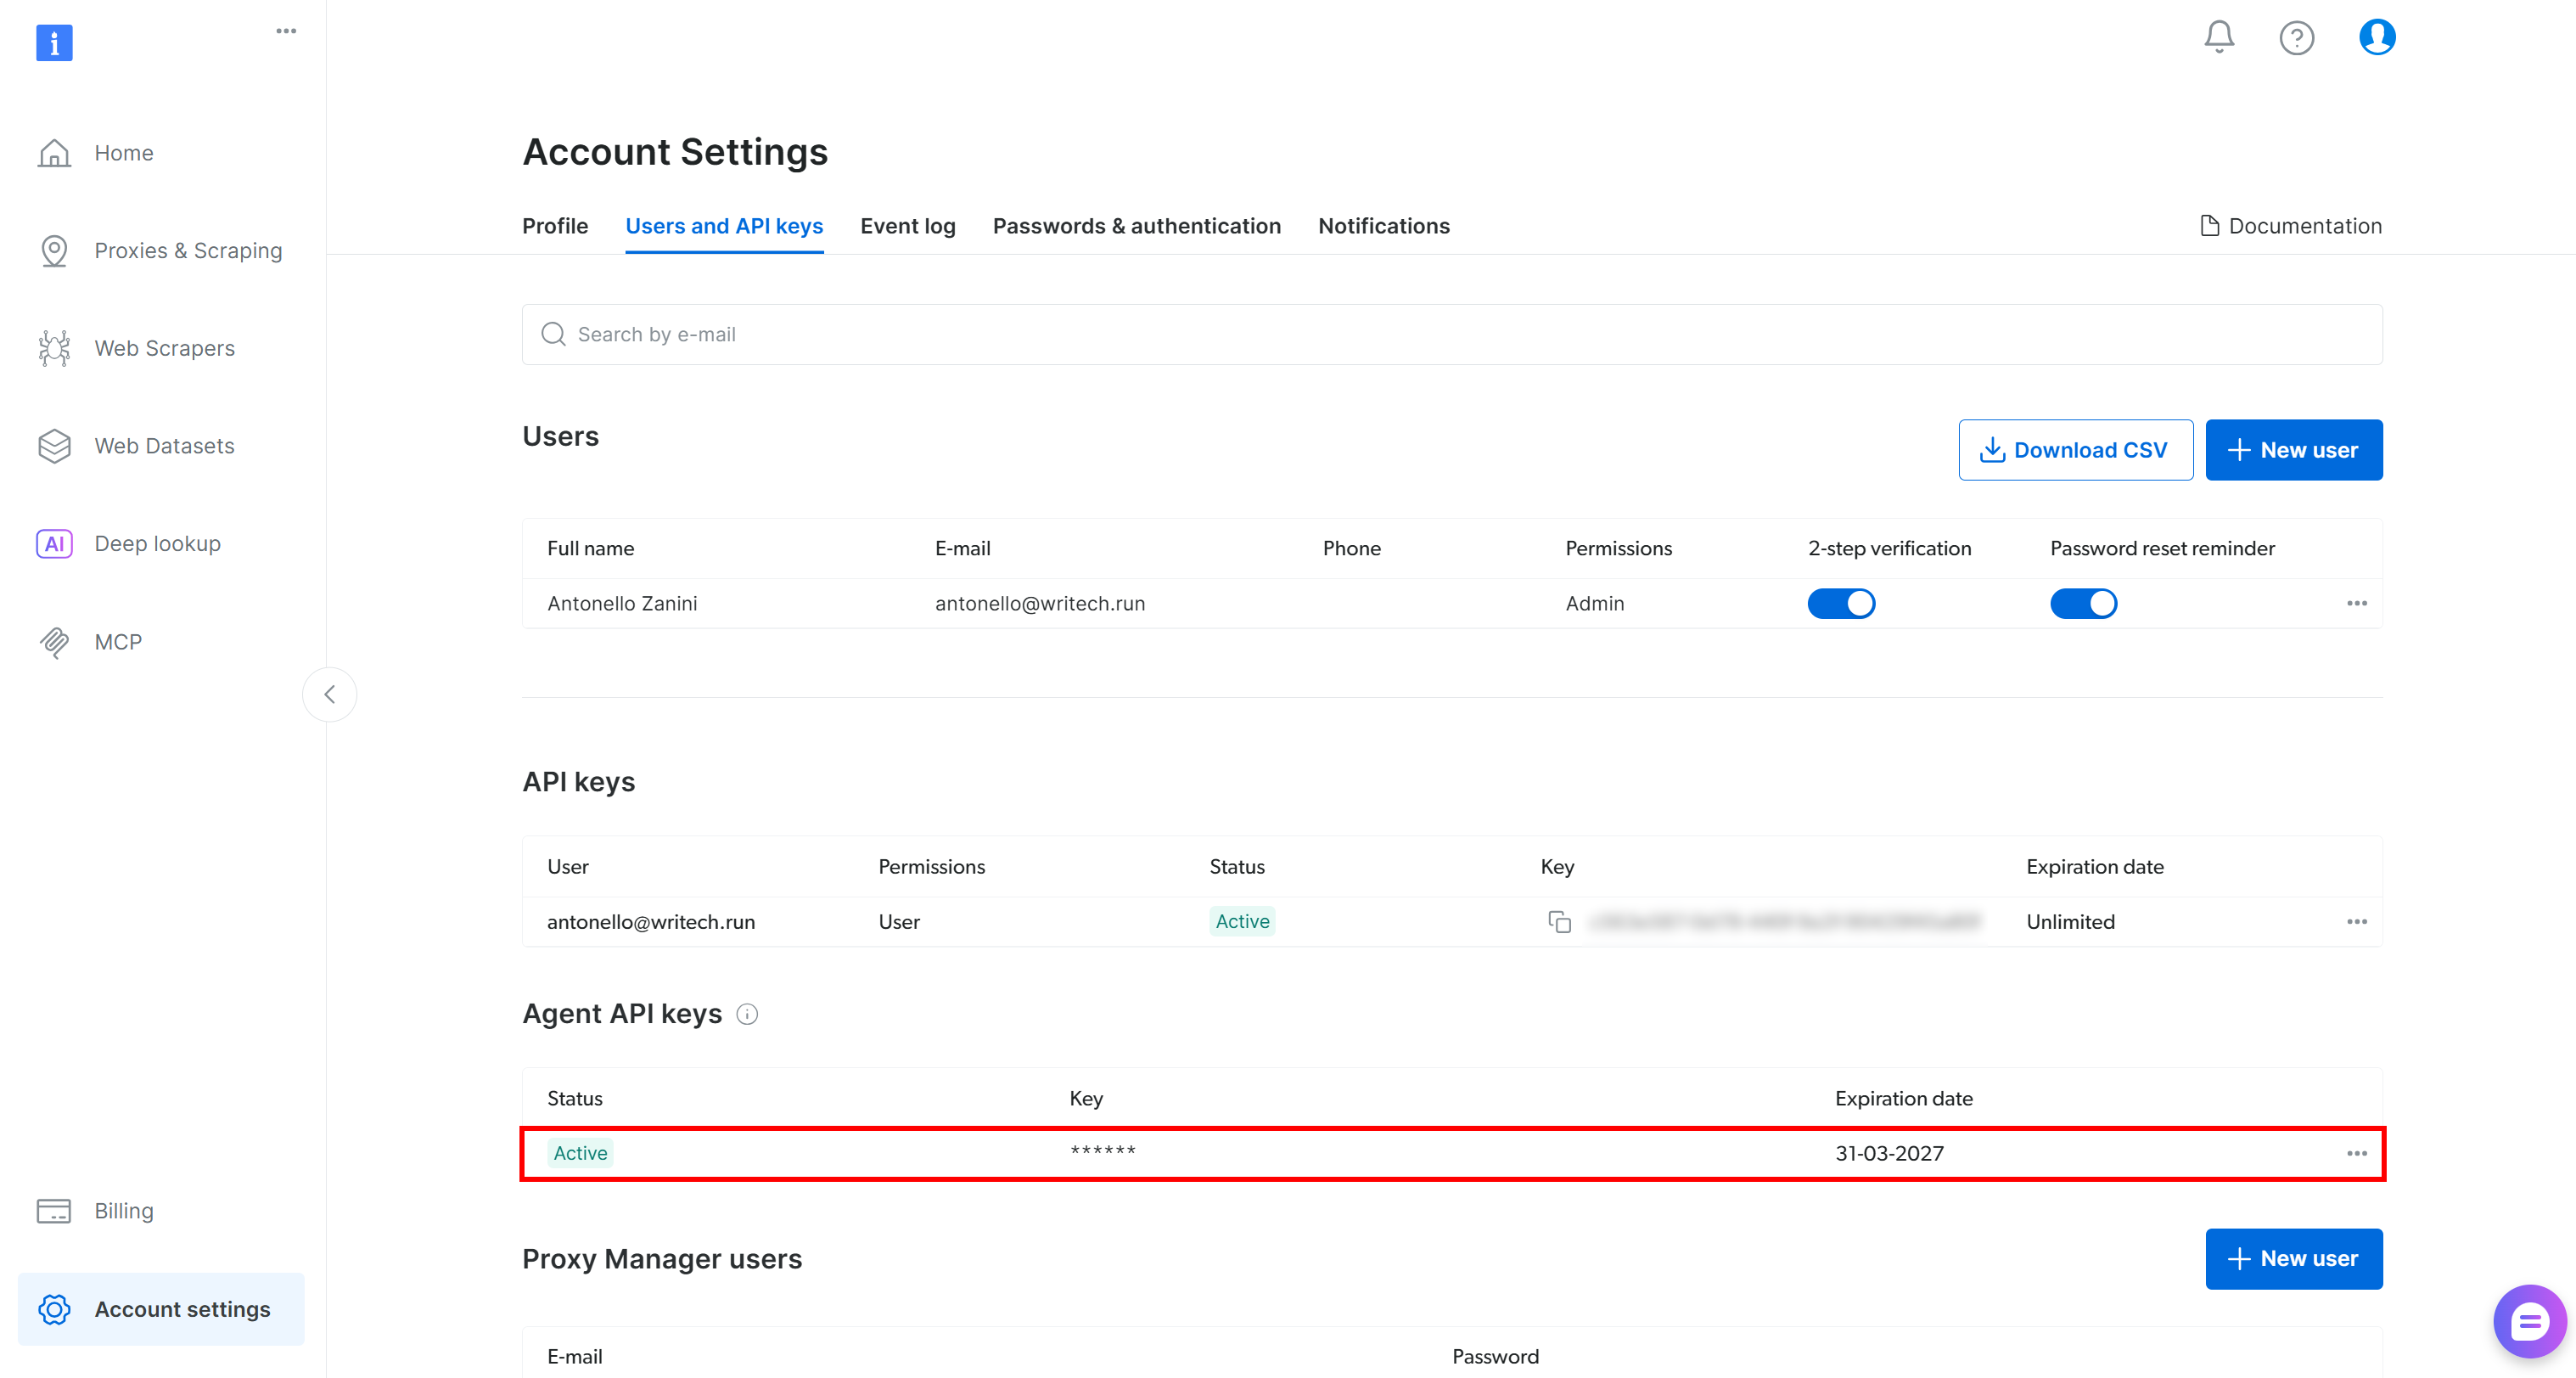Select the Web Scrapers sidebar icon

(54, 348)
